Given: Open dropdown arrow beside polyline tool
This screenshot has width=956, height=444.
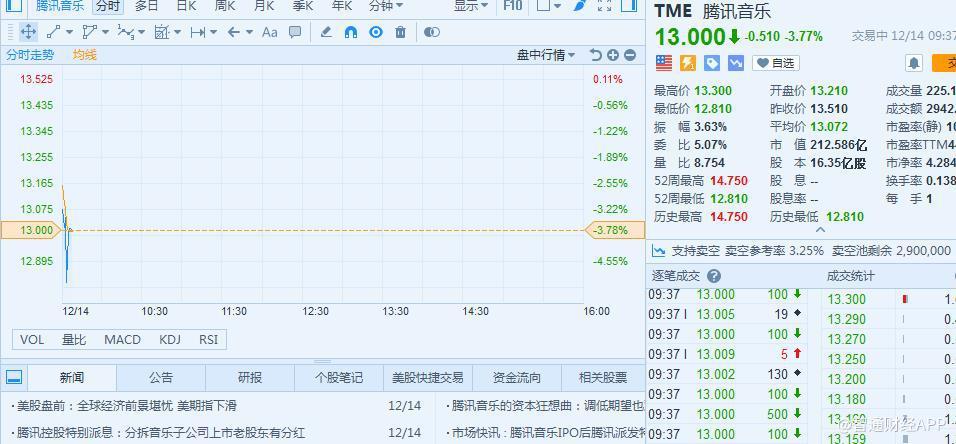Looking at the screenshot, I should point(105,32).
